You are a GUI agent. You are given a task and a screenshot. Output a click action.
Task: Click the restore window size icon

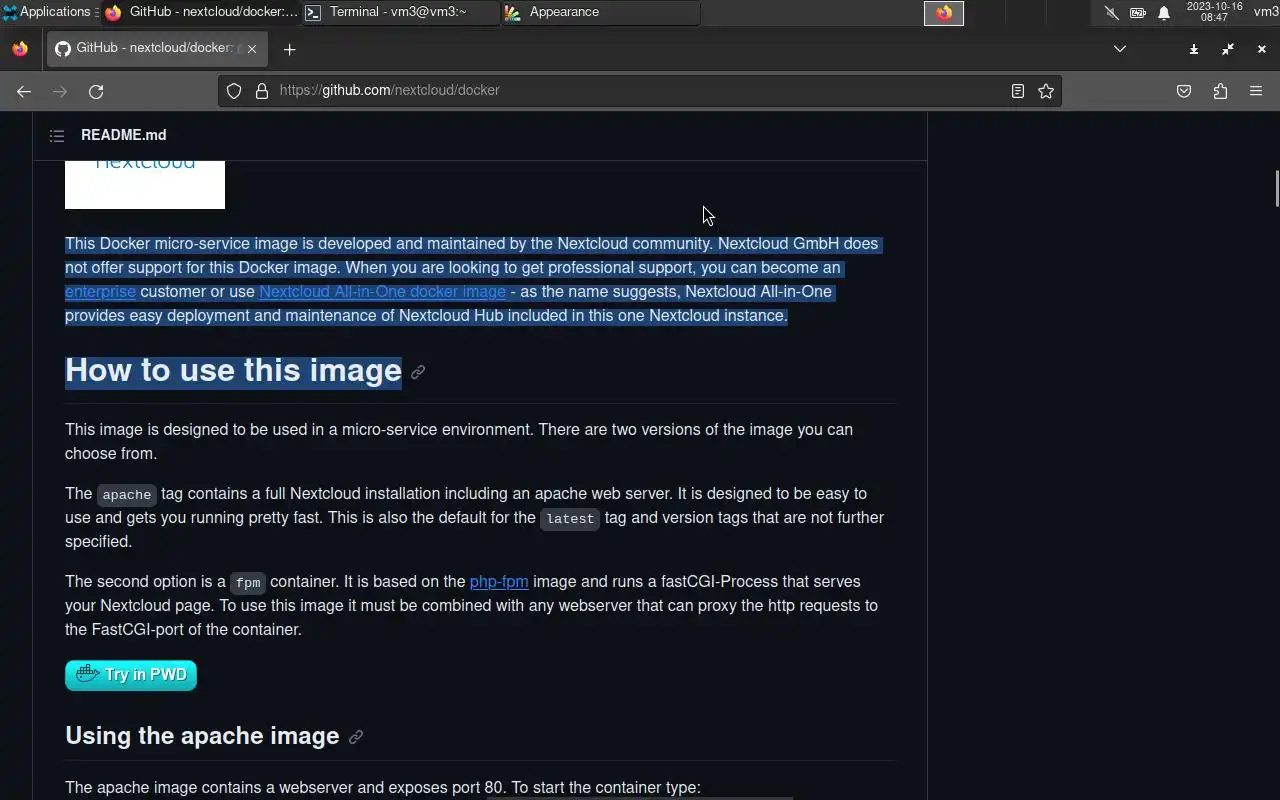click(x=1228, y=49)
